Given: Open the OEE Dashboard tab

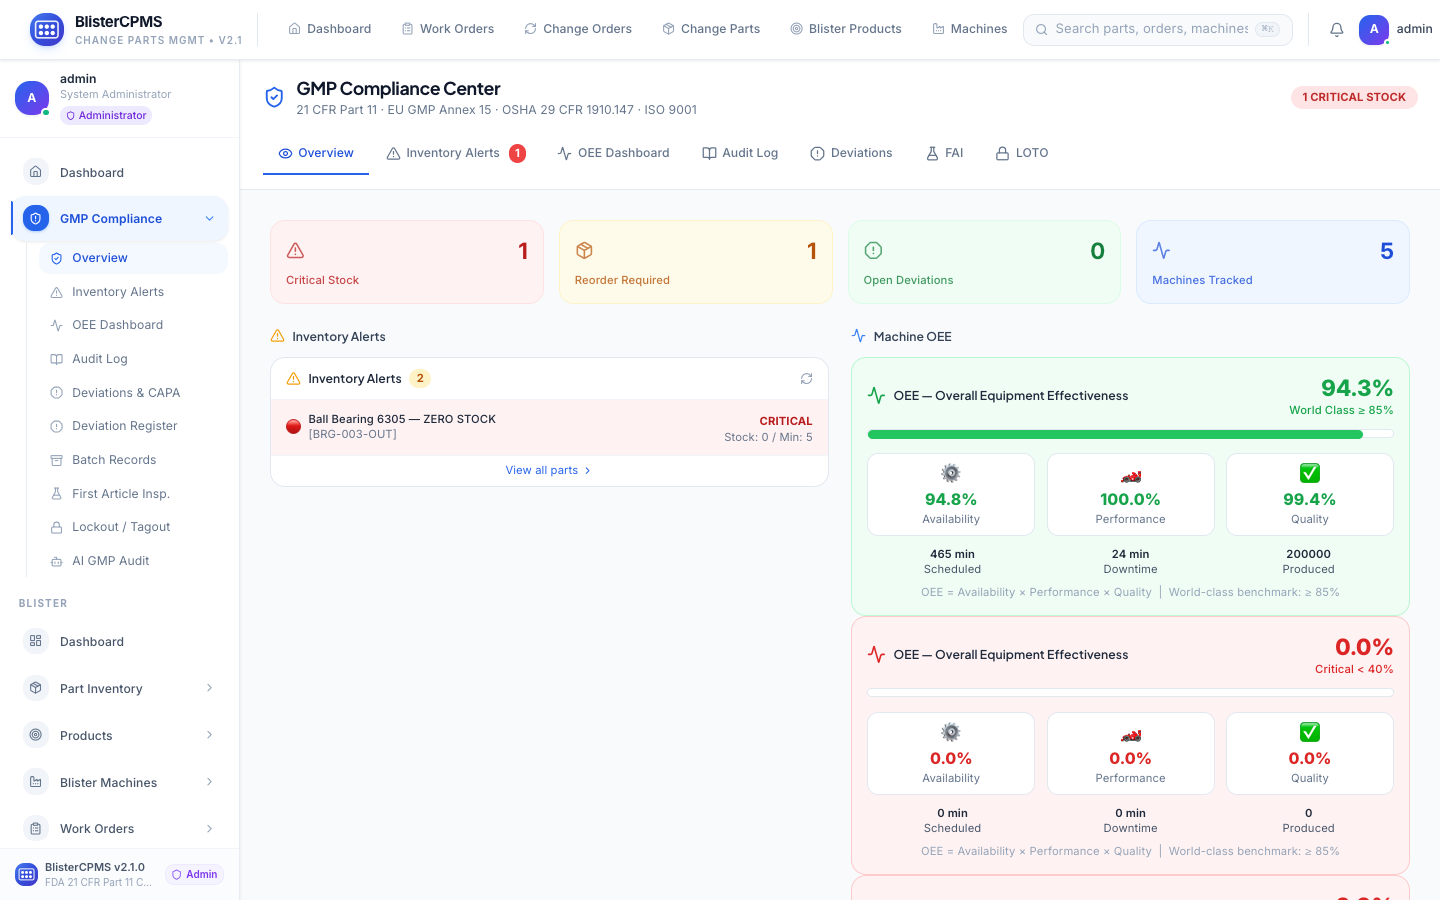Looking at the screenshot, I should point(614,153).
